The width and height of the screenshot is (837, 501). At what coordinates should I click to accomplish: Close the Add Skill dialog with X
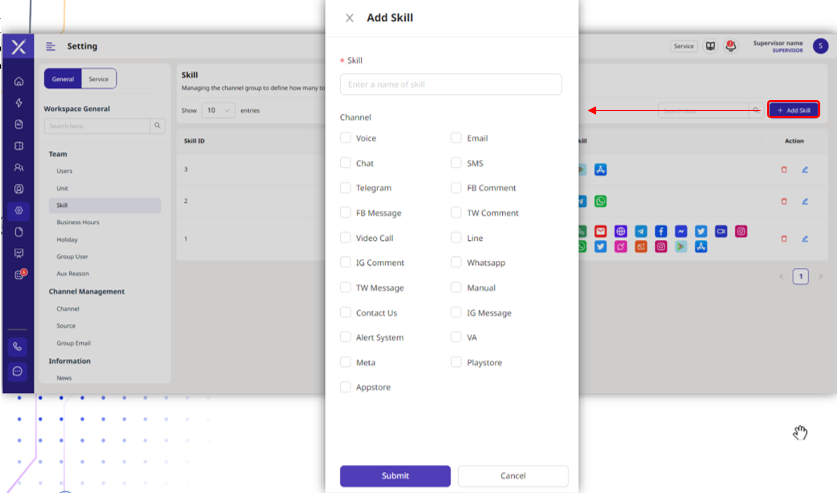tap(349, 18)
